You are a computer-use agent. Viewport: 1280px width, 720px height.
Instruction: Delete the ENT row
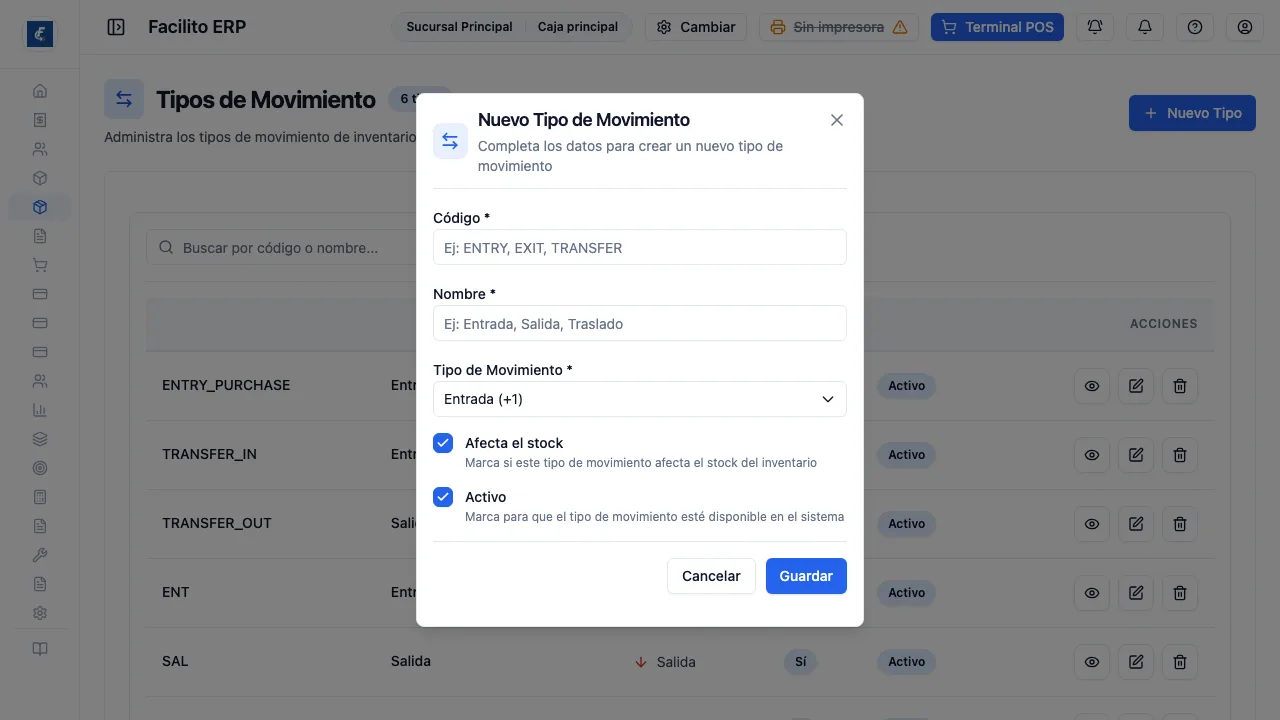click(x=1180, y=593)
